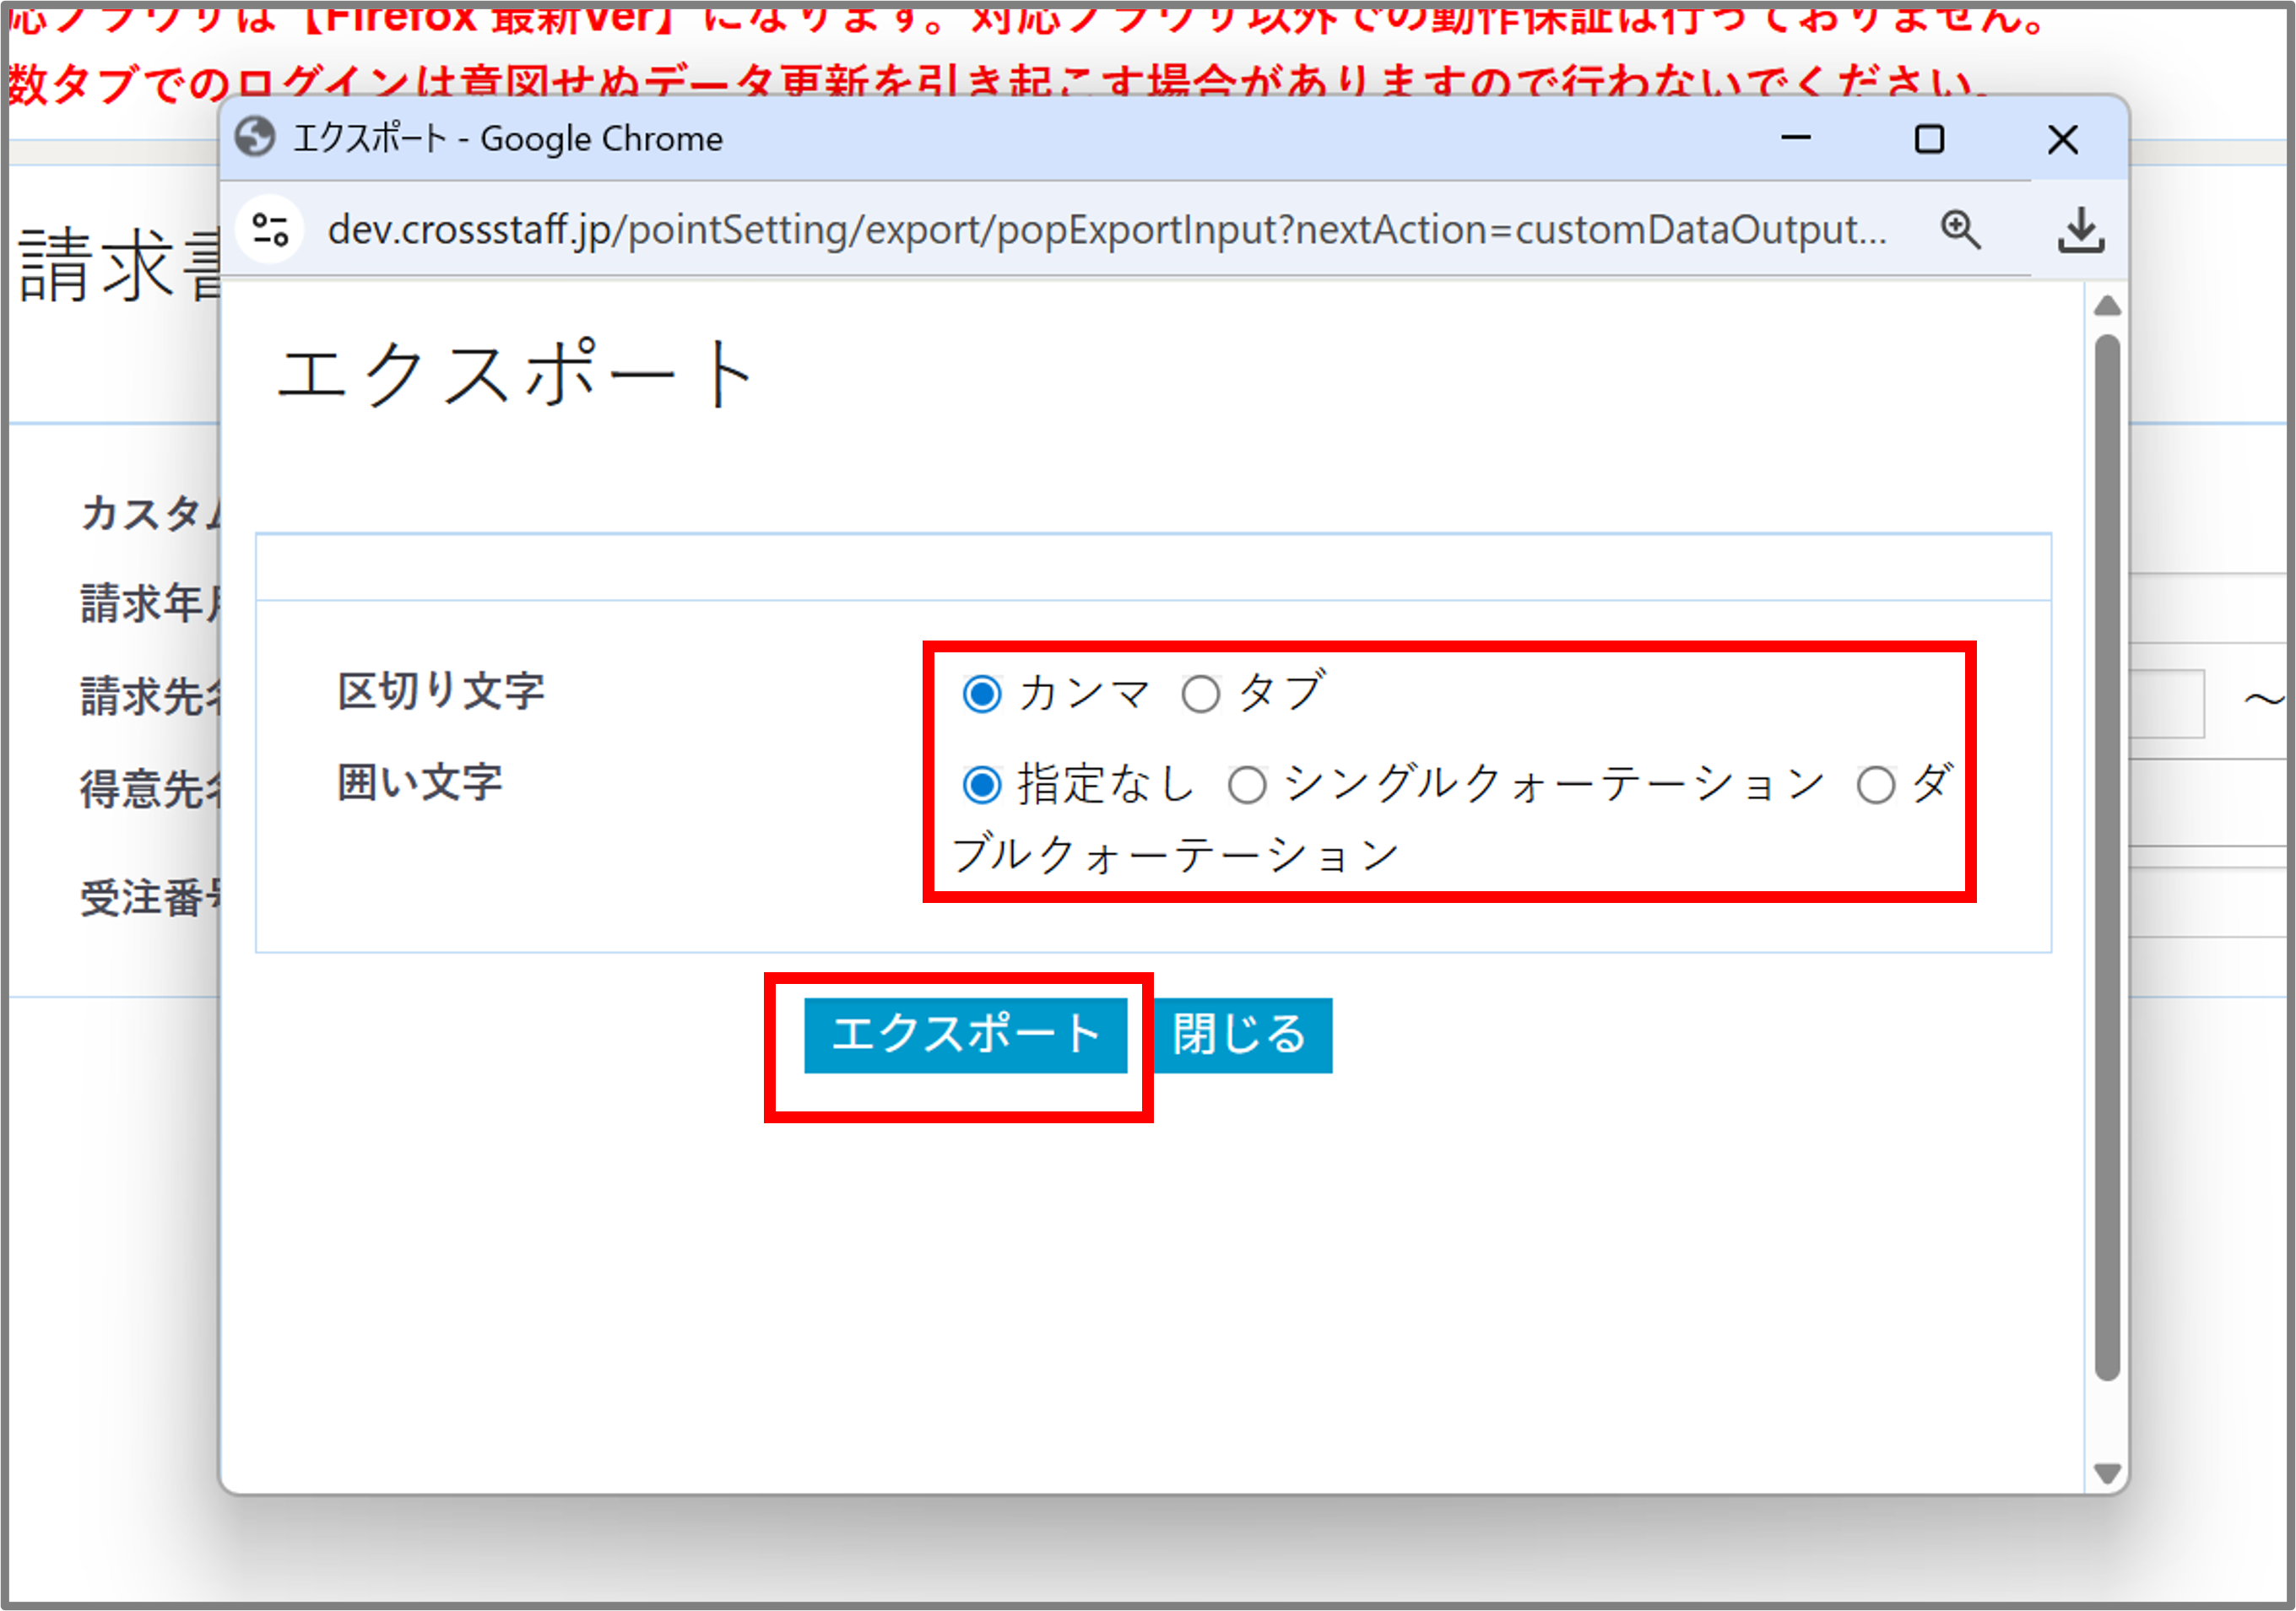Click the scrollbar down arrow in popup
The height and width of the screenshot is (1611, 2296).
tap(2107, 1473)
